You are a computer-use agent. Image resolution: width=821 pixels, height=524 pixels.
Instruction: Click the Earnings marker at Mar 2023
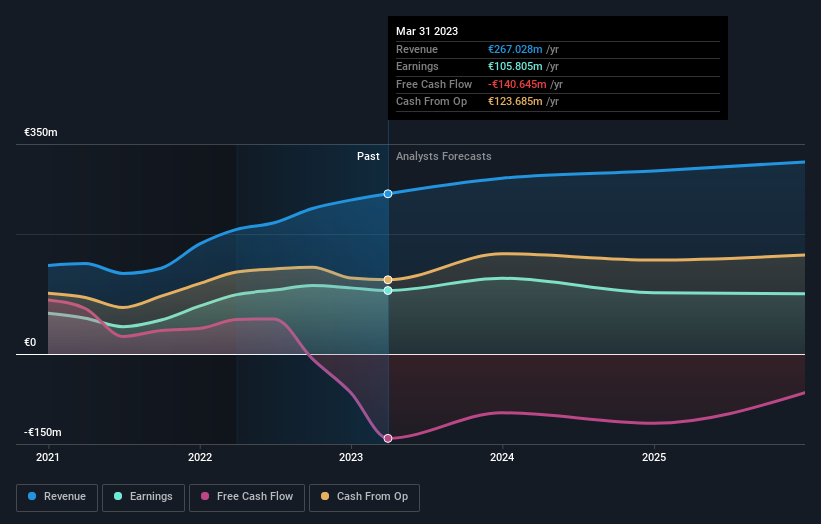[x=388, y=291]
